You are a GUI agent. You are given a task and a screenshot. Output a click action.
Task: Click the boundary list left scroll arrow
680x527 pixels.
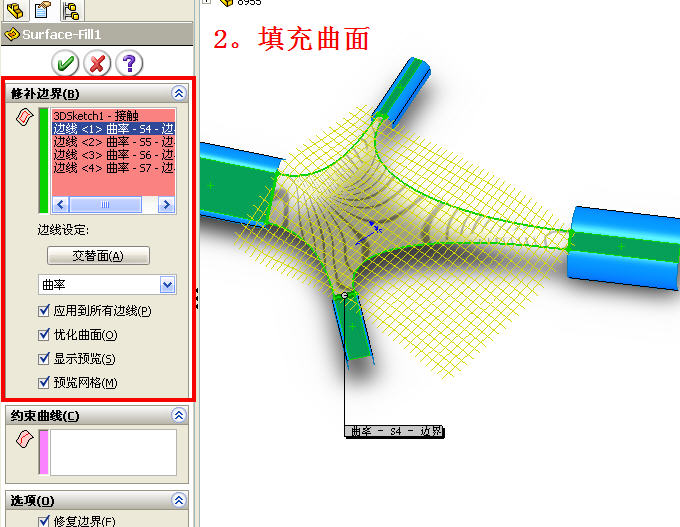pos(61,204)
